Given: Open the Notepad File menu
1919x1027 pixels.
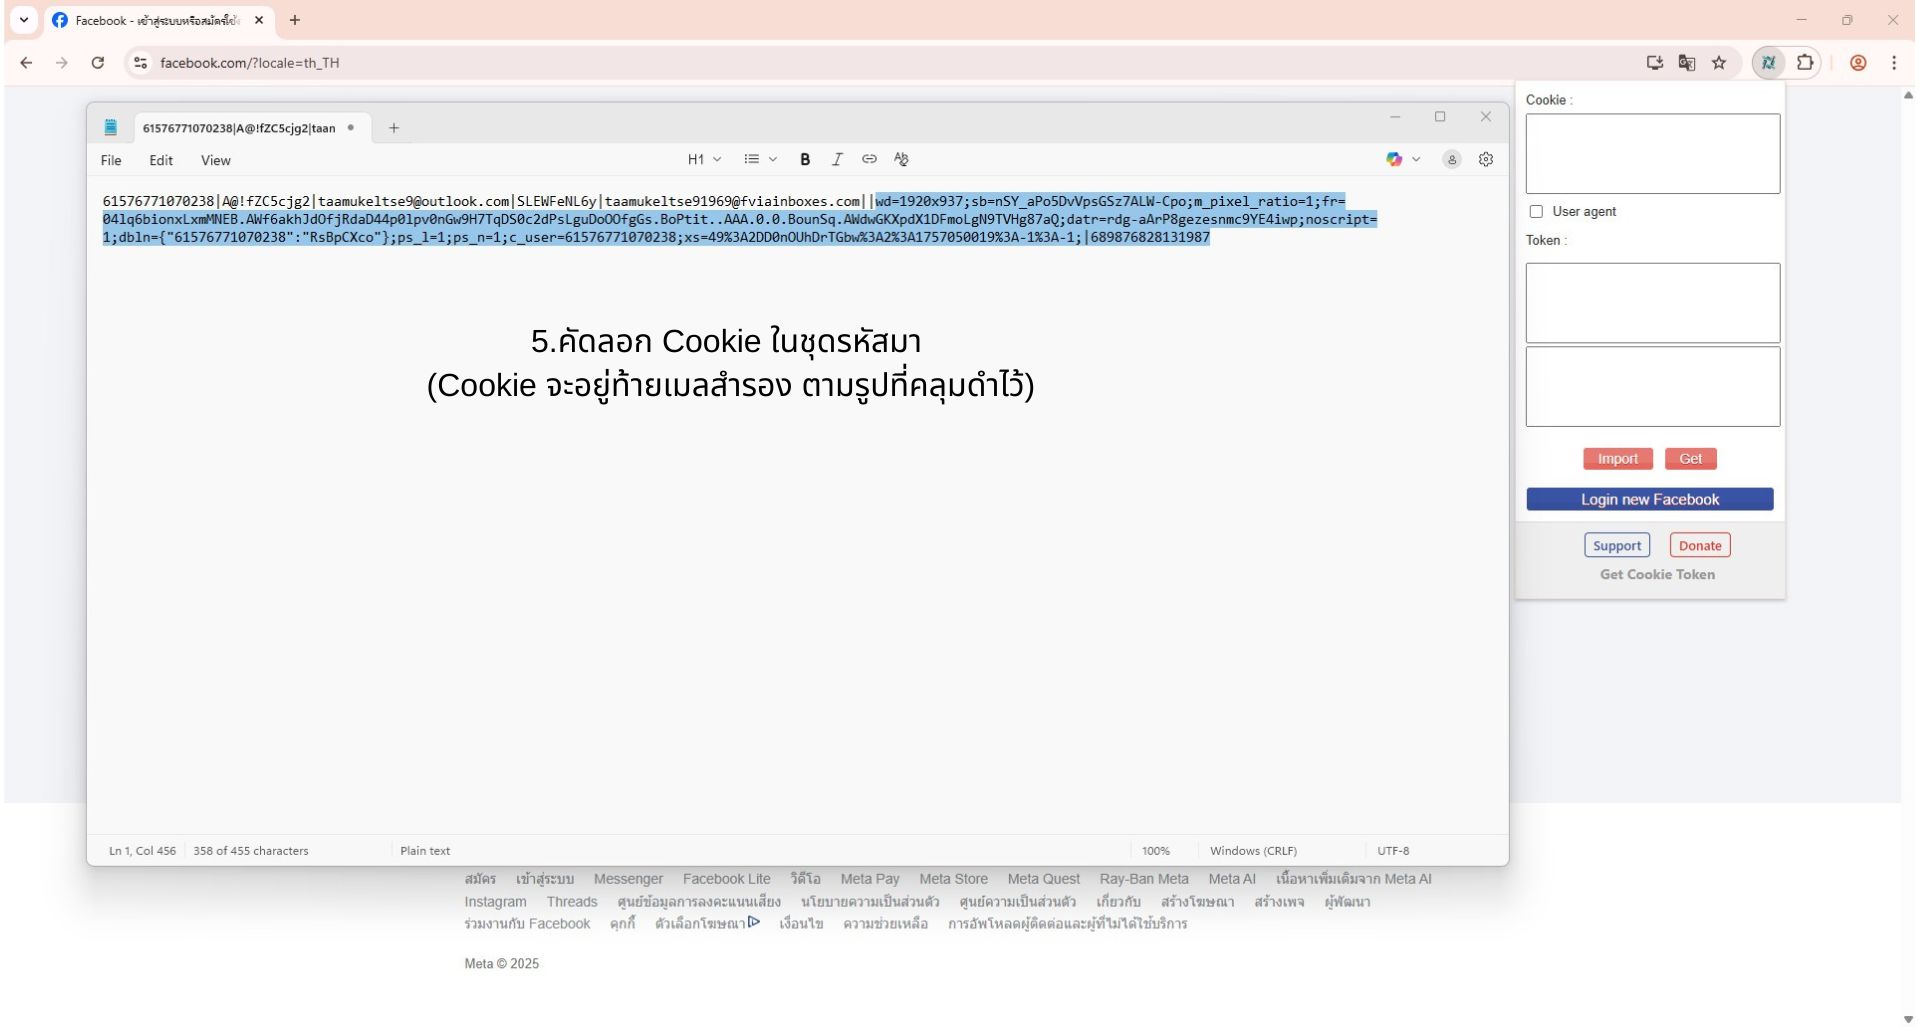Looking at the screenshot, I should tap(111, 161).
